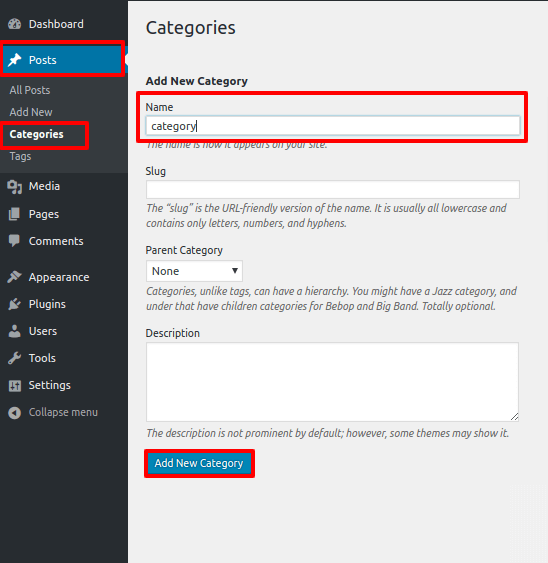Select Categories in Posts submenu
The height and width of the screenshot is (563, 548).
(36, 134)
